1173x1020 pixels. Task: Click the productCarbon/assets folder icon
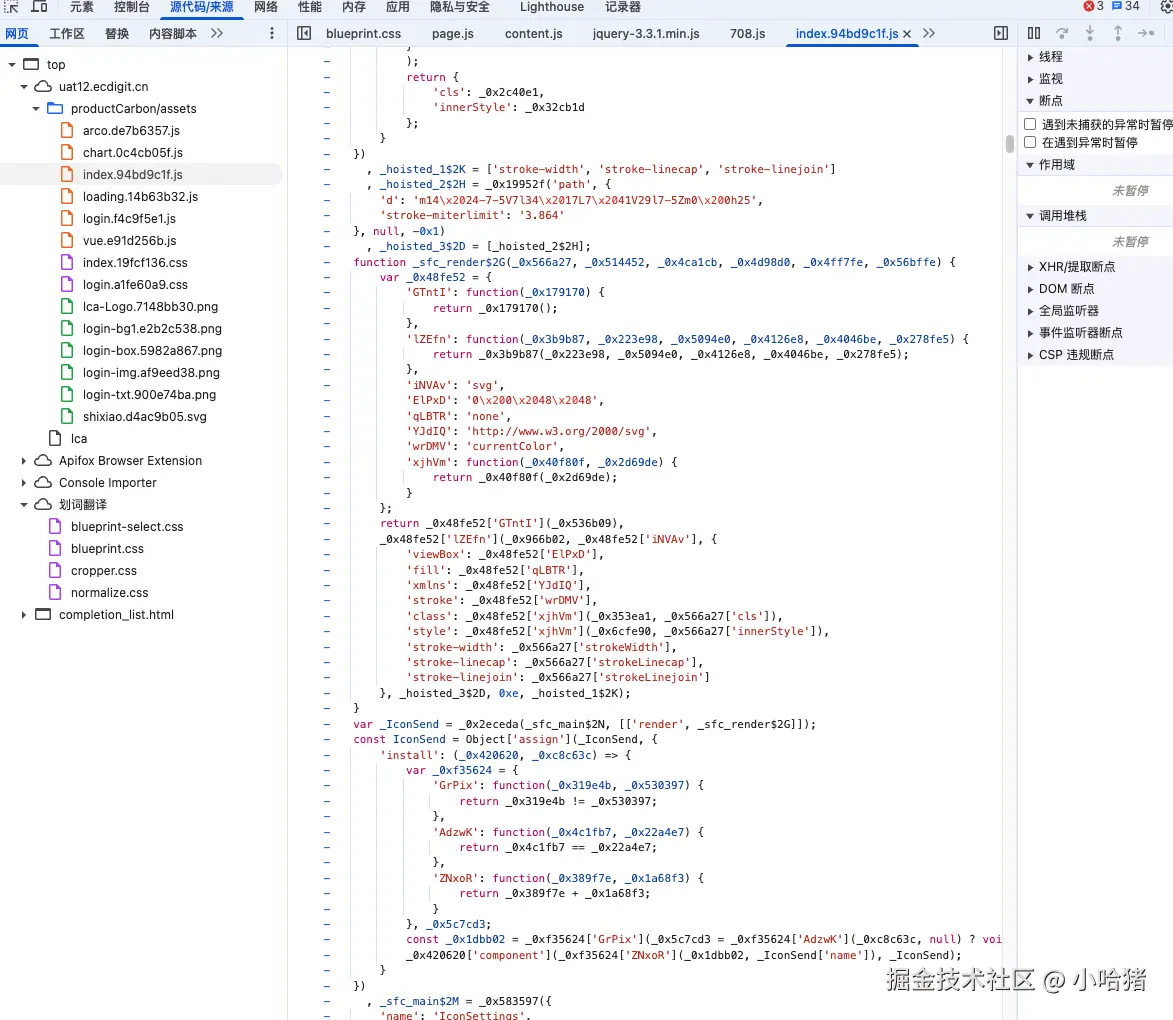coord(55,109)
